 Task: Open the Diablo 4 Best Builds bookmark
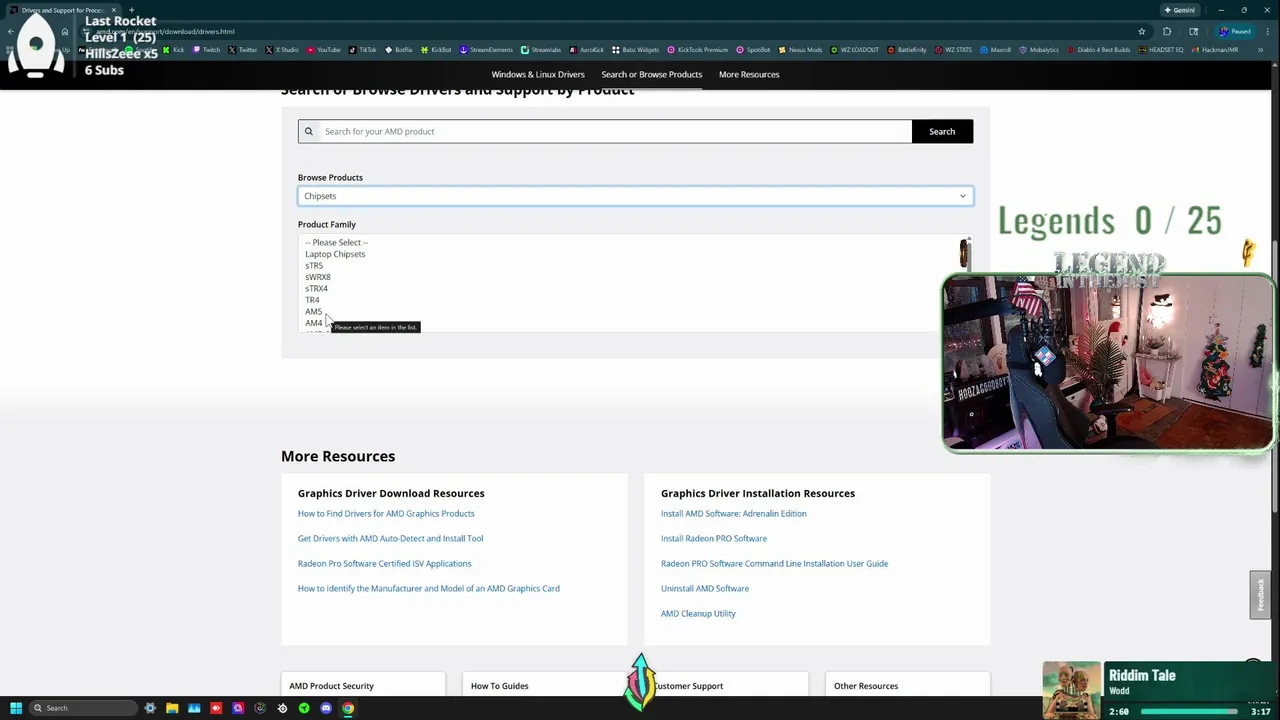[x=1098, y=50]
